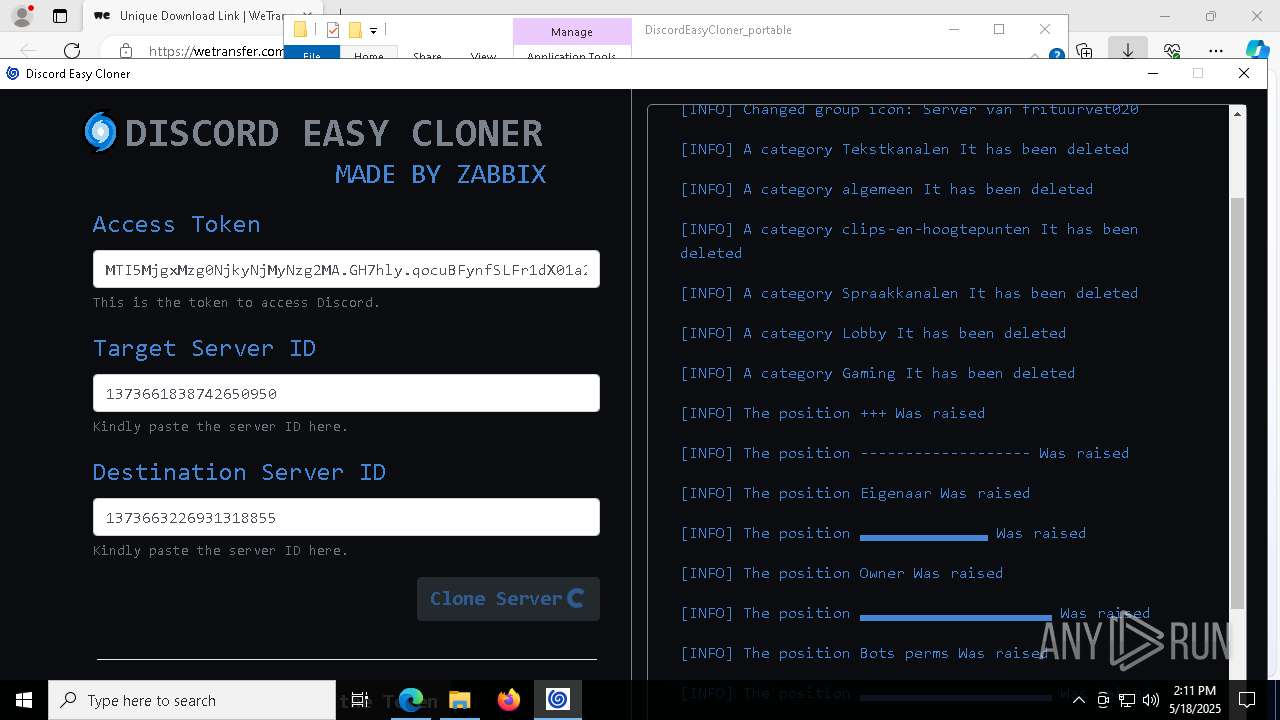Open the Edge Copilot sidebar icon
Image resolution: width=1280 pixels, height=720 pixels.
pos(1257,50)
